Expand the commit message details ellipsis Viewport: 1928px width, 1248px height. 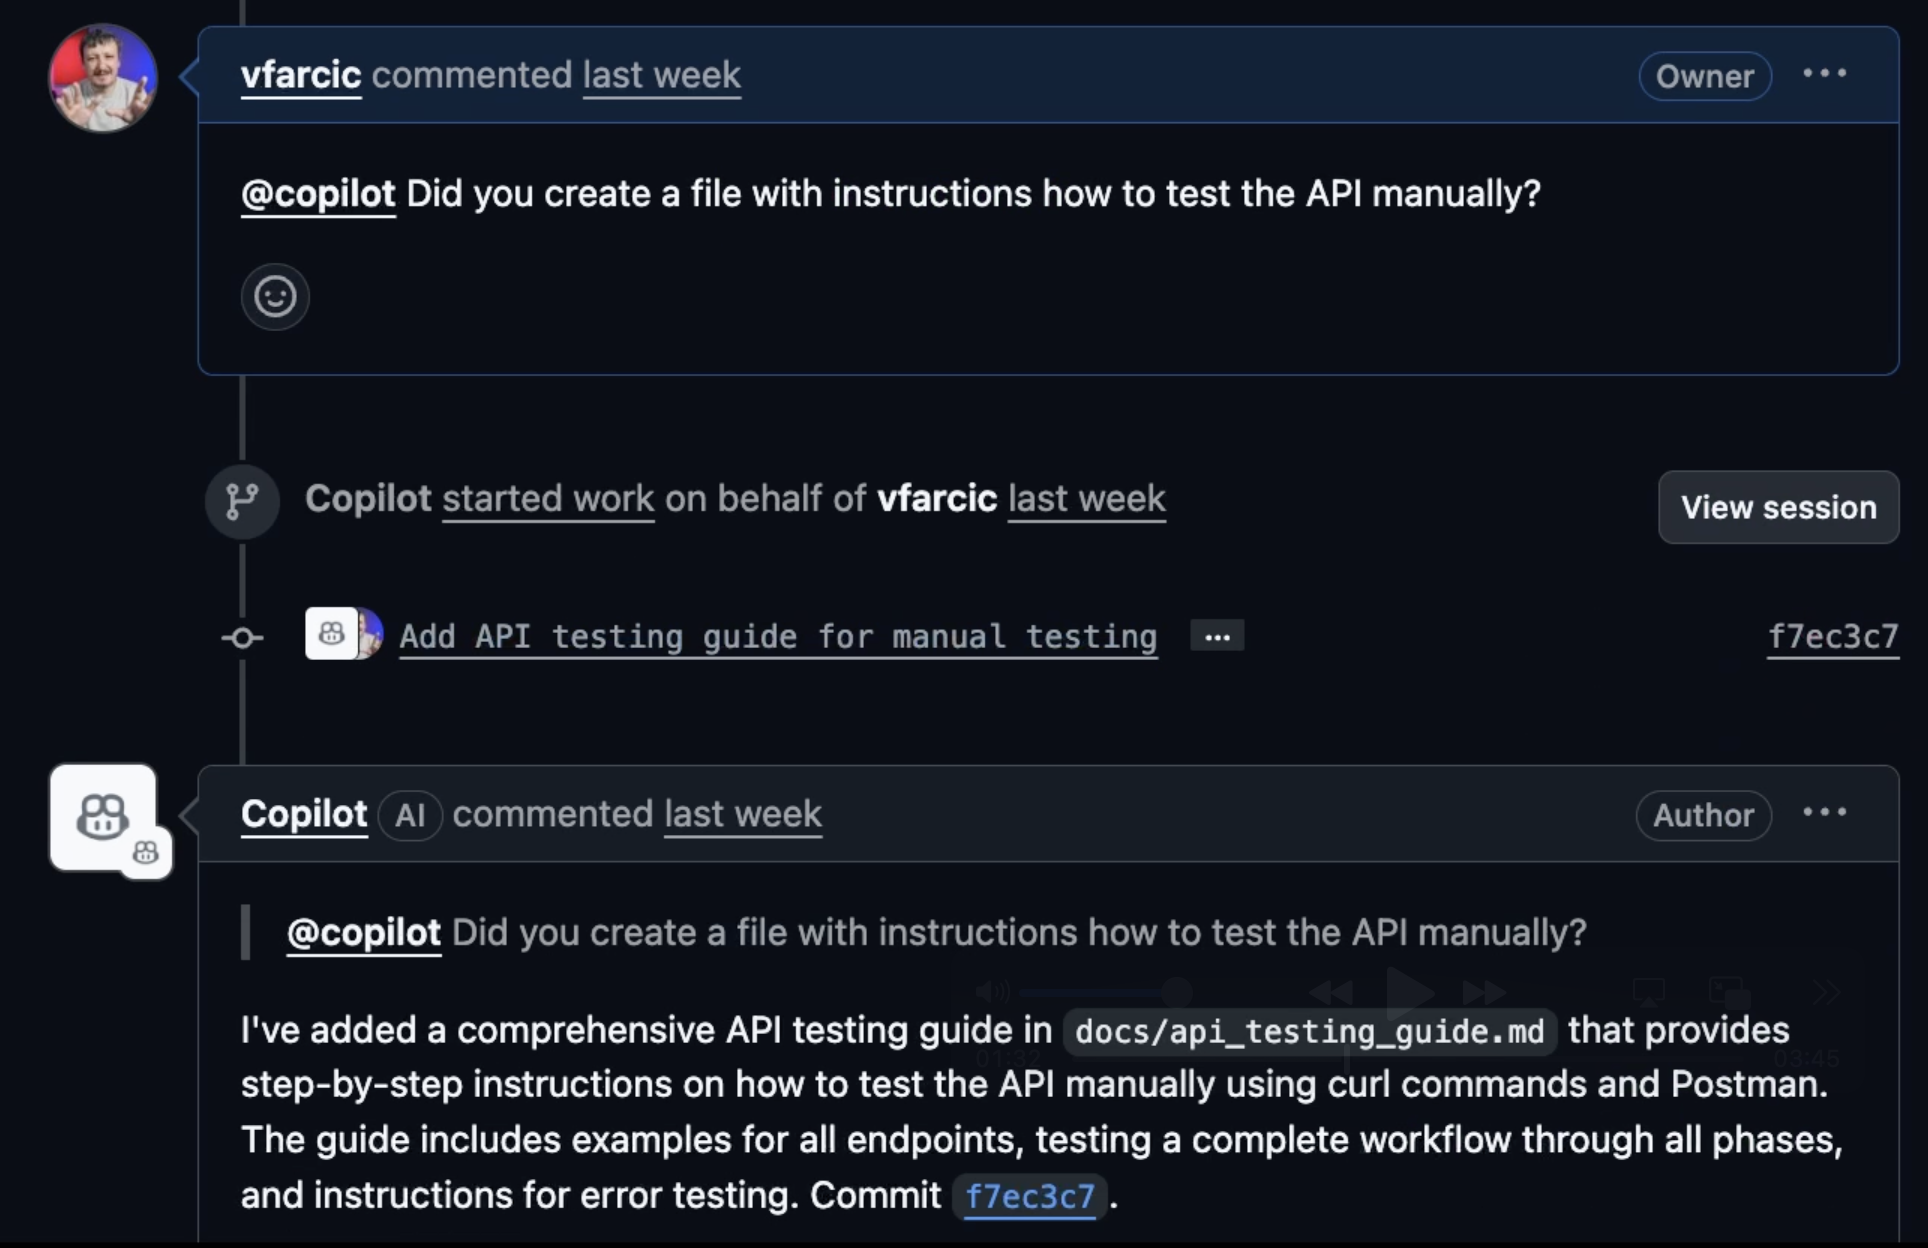point(1217,636)
